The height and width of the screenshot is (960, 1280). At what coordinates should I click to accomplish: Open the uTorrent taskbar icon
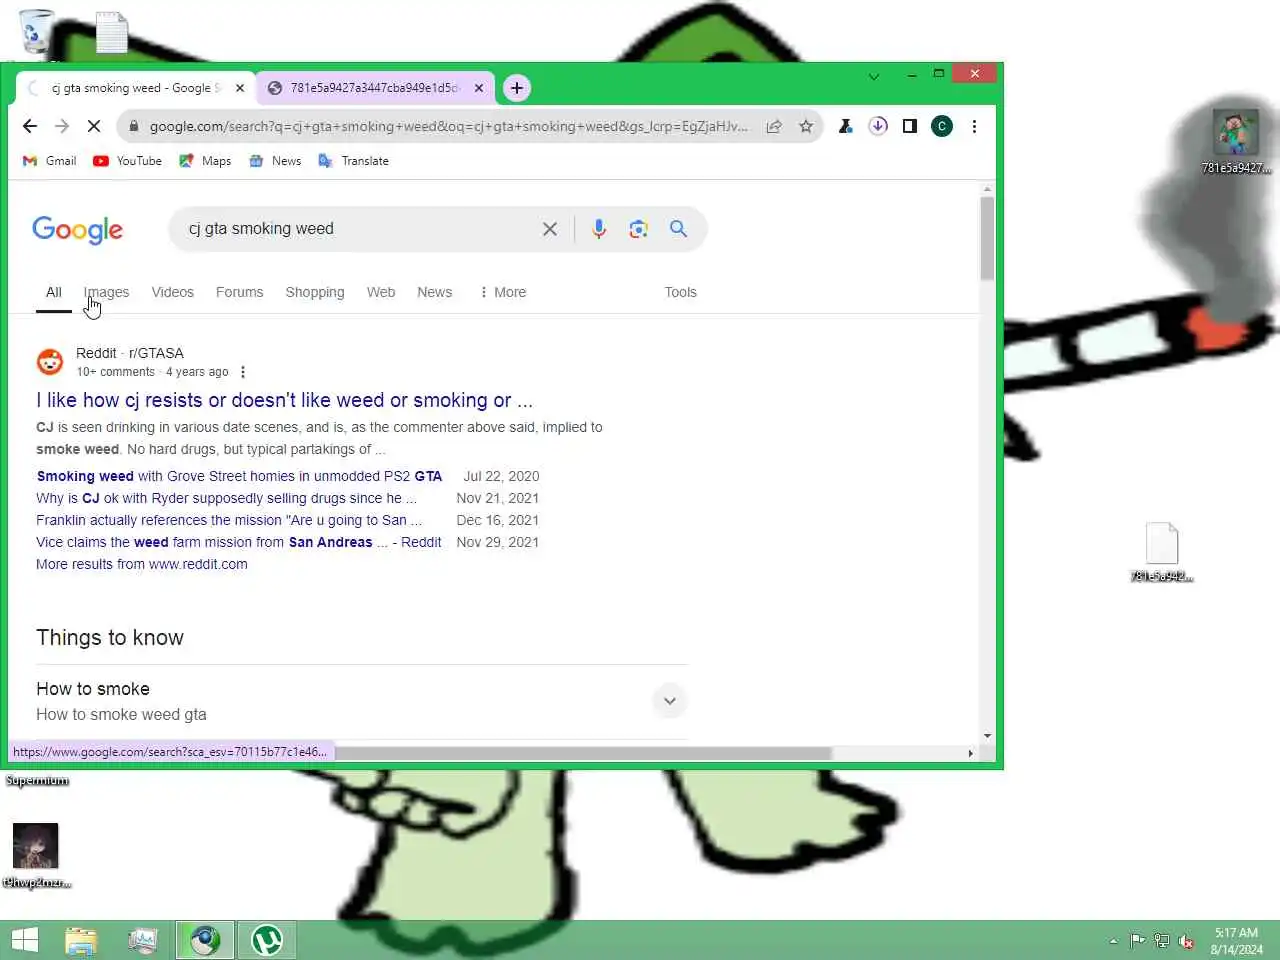pyautogui.click(x=267, y=940)
